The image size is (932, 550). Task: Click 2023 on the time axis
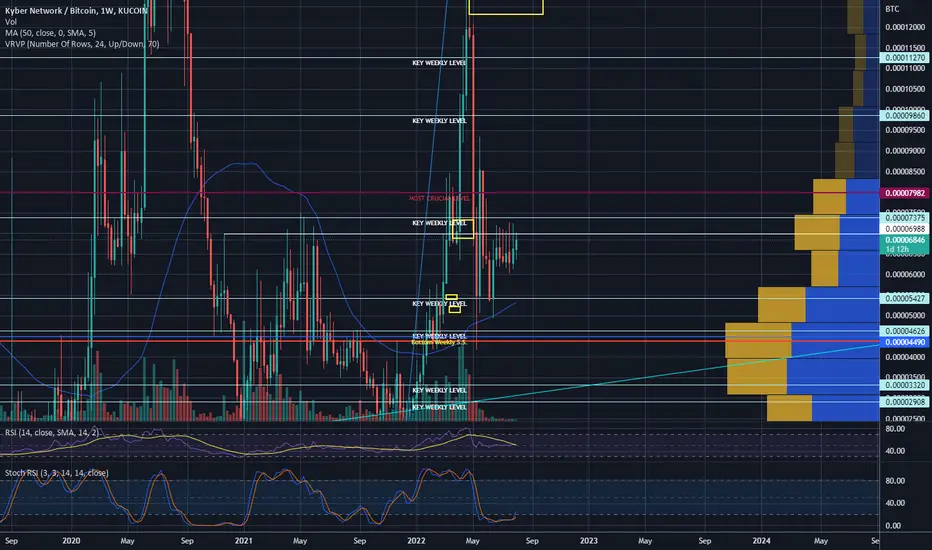click(588, 541)
